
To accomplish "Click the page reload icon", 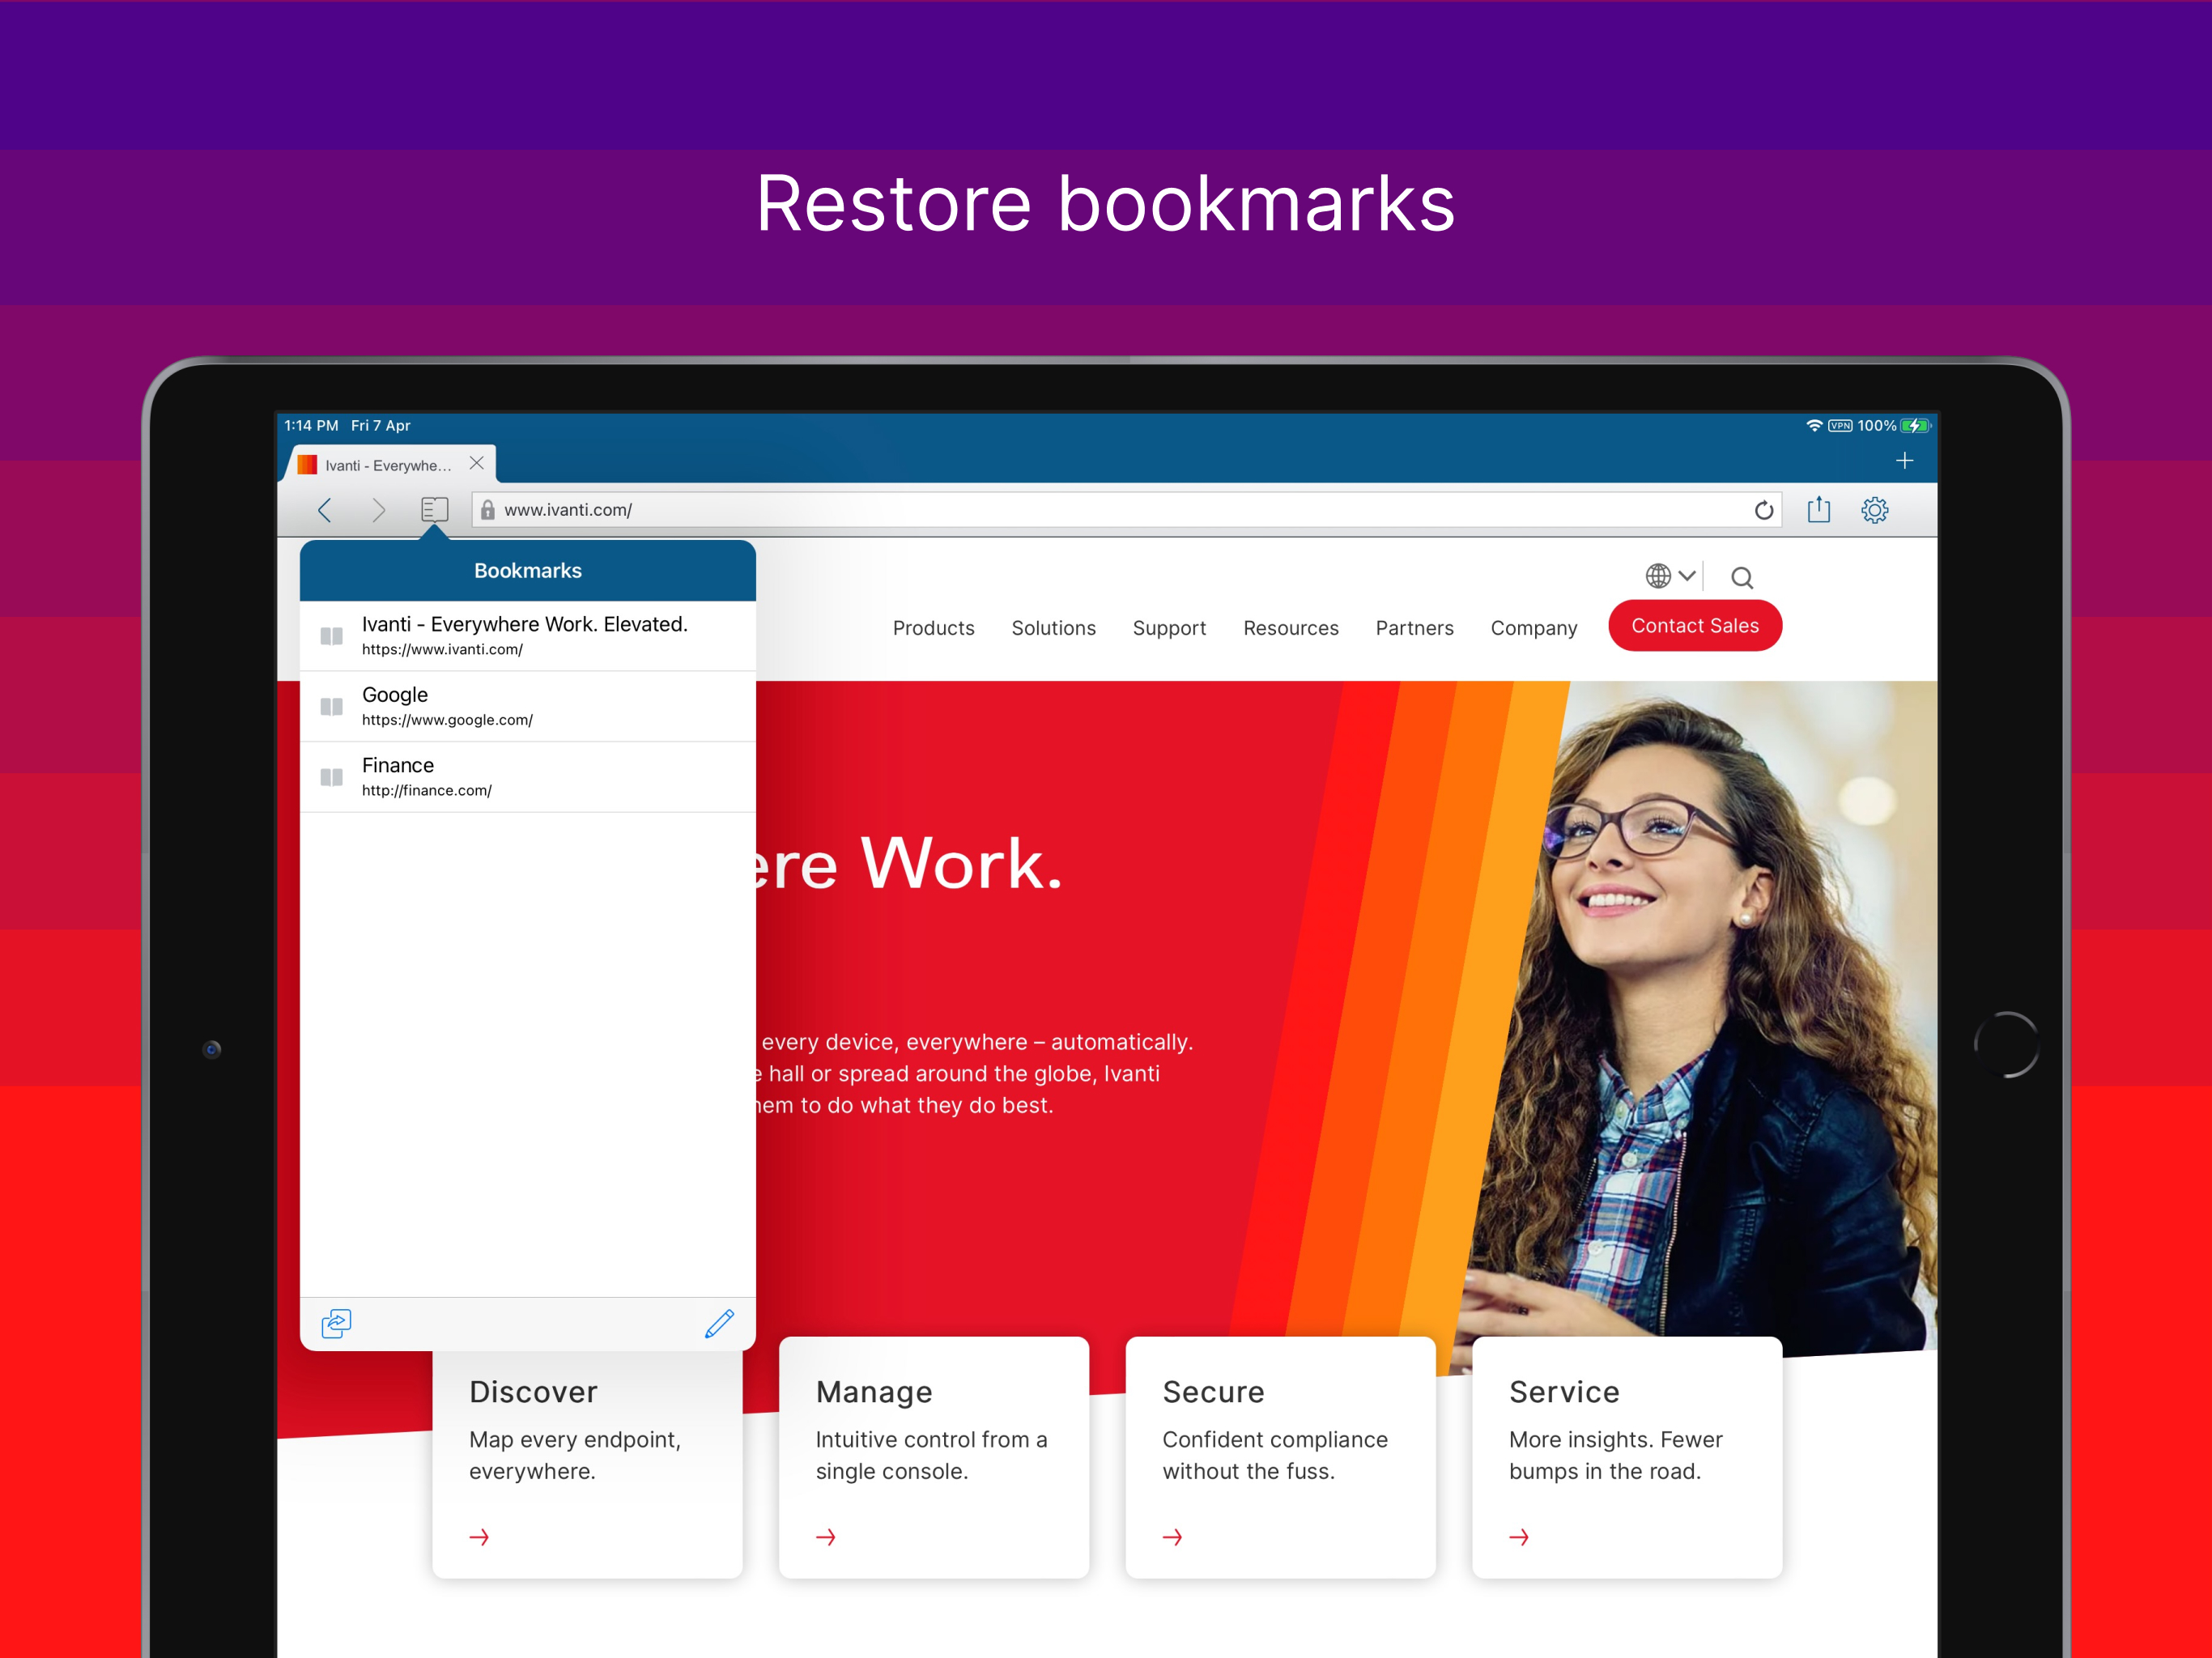I will [x=1764, y=510].
